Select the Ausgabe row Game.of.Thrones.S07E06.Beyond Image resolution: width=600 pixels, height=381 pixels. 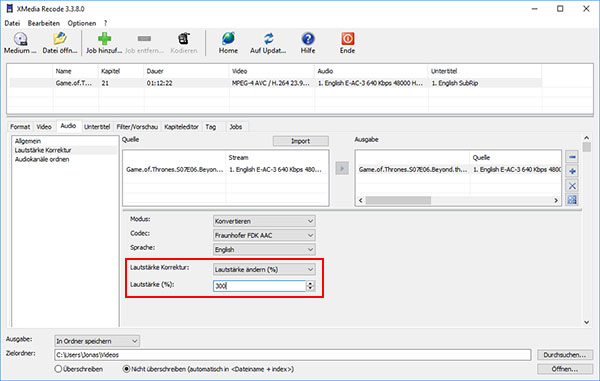(x=458, y=169)
